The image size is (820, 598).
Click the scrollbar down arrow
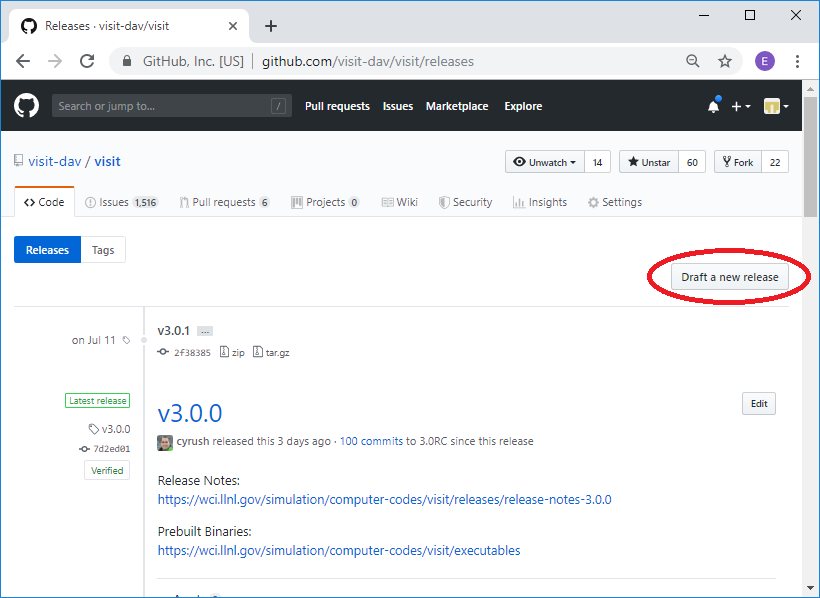tap(811, 588)
